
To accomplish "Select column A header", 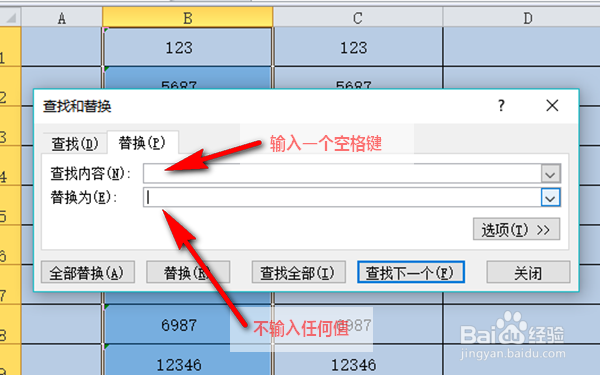I will tap(62, 18).
